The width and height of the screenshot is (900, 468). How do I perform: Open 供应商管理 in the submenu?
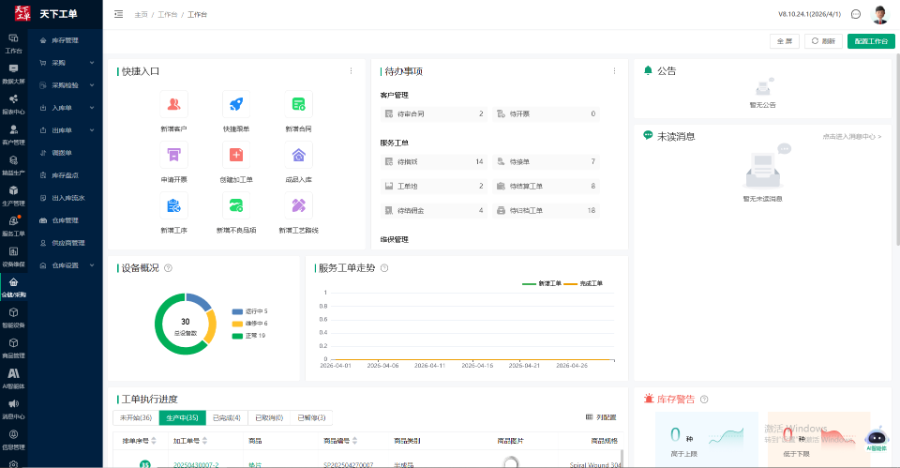(67, 243)
